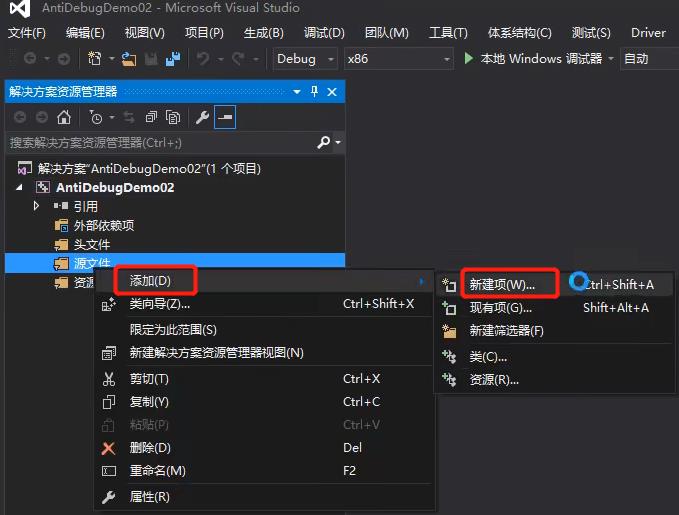Screen dimensions: 679x515
Task: Choose 属性(R) from context menu
Action: click(264, 497)
